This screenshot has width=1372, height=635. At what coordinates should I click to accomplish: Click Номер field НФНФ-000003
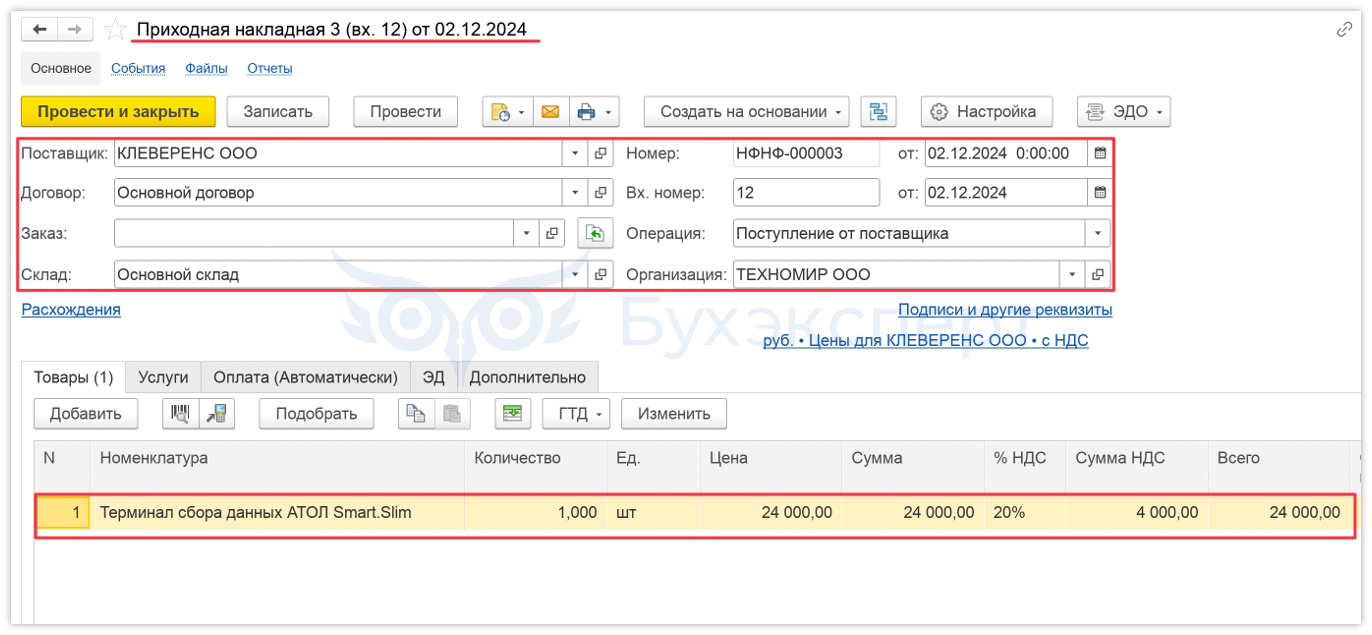[x=806, y=154]
